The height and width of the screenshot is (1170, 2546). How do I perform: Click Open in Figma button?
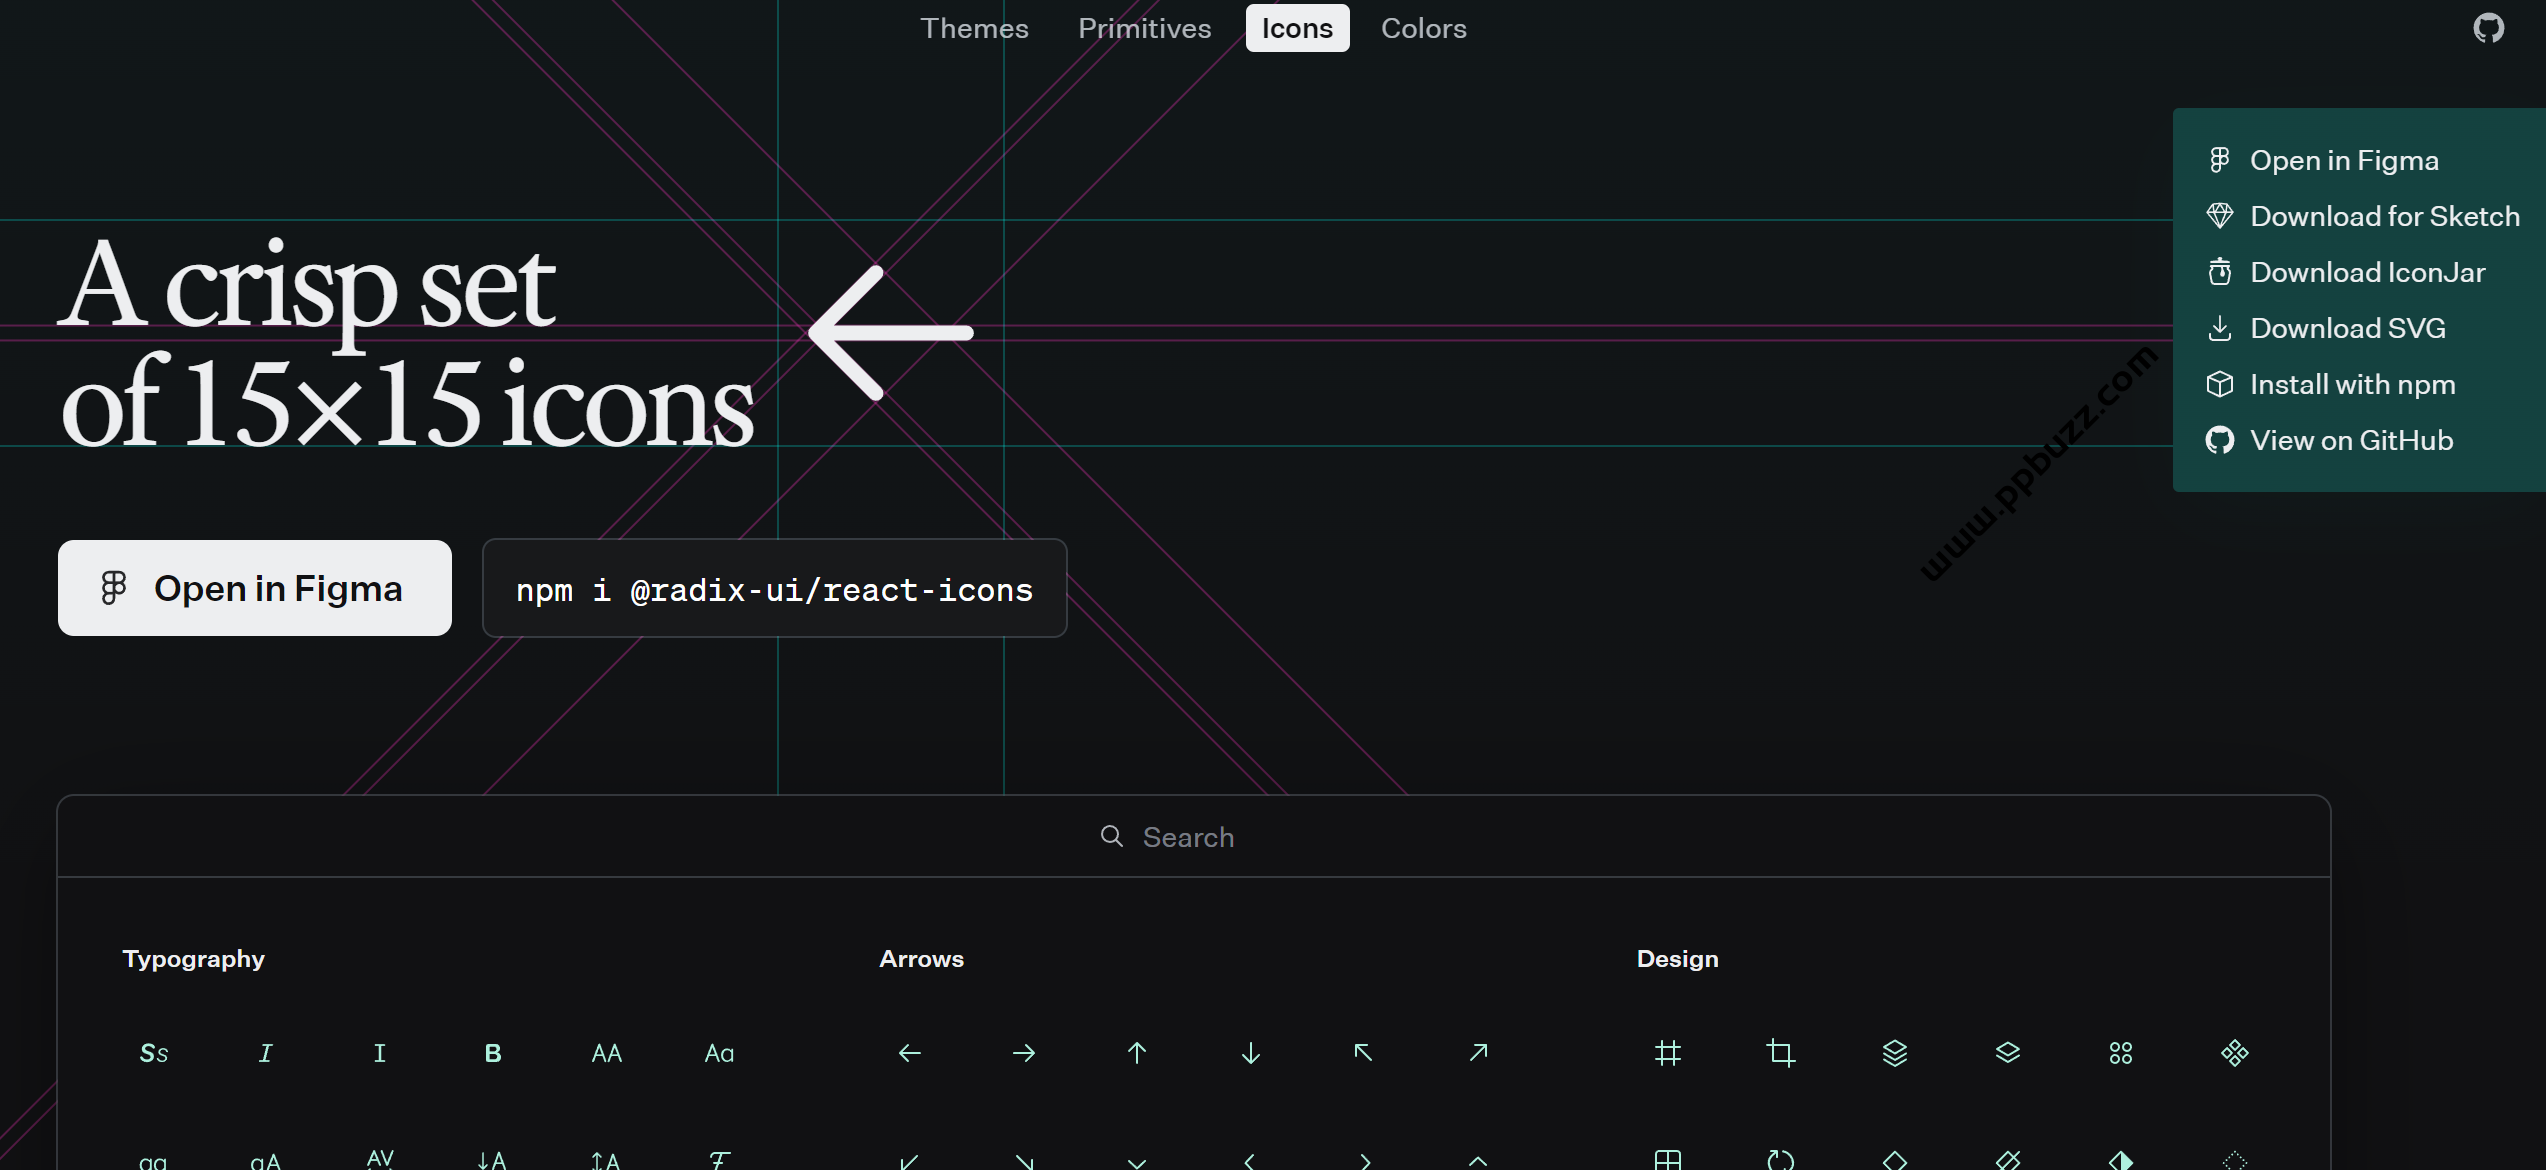[x=253, y=587]
